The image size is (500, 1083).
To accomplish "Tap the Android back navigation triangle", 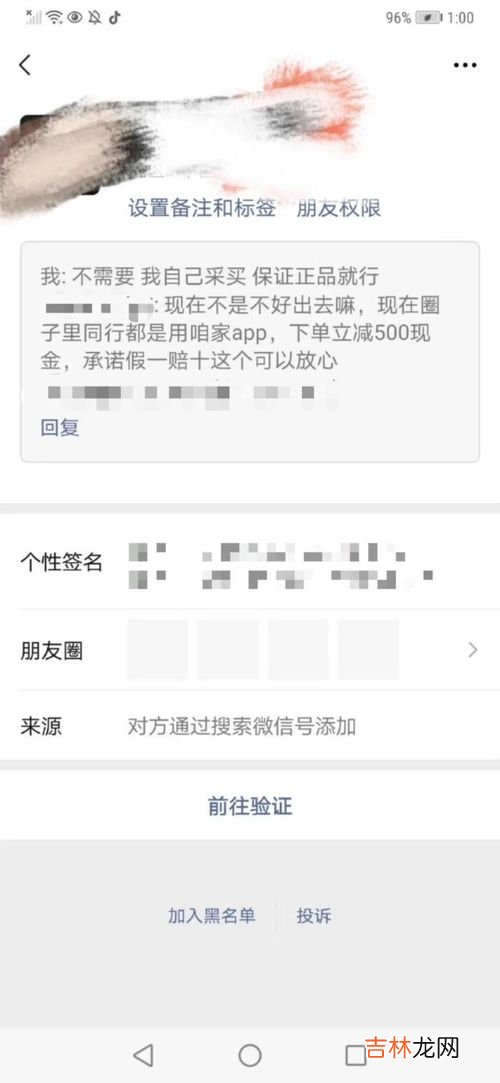I will pyautogui.click(x=143, y=1055).
